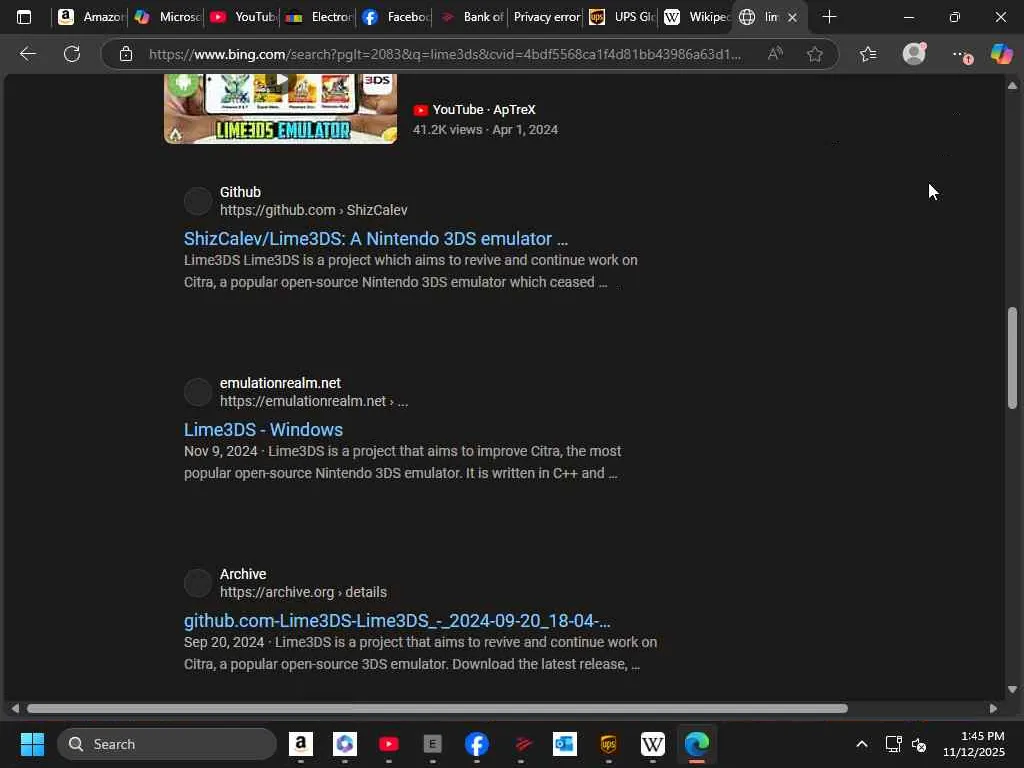The height and width of the screenshot is (768, 1024).
Task: Open Outlook from the taskbar
Action: click(x=565, y=744)
